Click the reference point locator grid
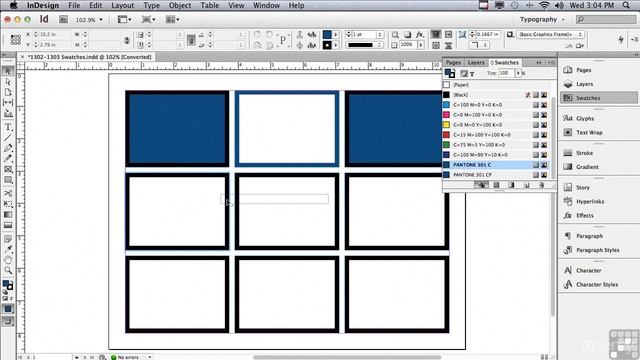Viewport: 640px width, 360px height. tap(16, 40)
